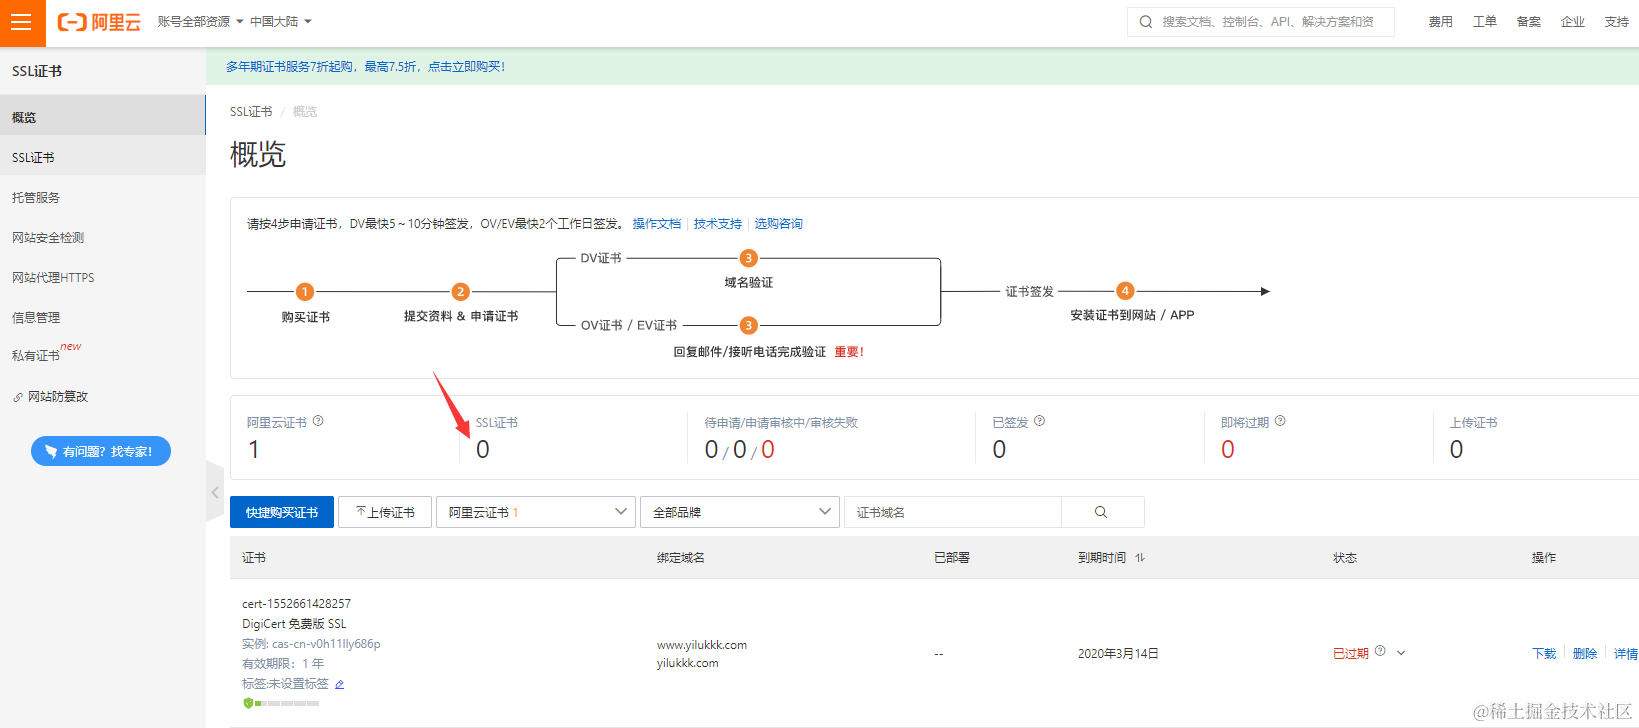Click 详情 for the certificate
The width and height of the screenshot is (1639, 728).
pos(1626,654)
